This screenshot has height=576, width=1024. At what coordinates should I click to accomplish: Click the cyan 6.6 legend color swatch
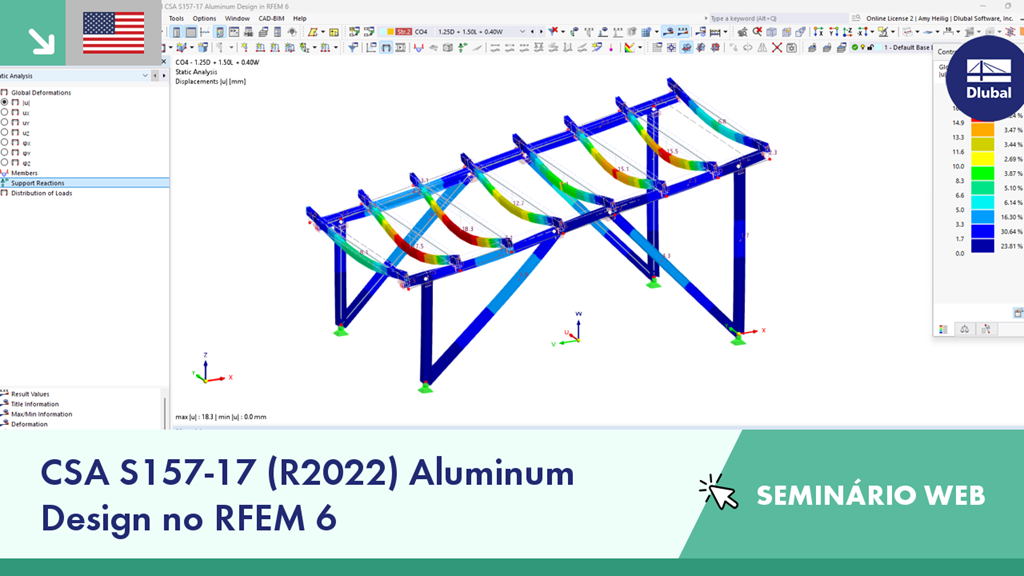[x=982, y=202]
